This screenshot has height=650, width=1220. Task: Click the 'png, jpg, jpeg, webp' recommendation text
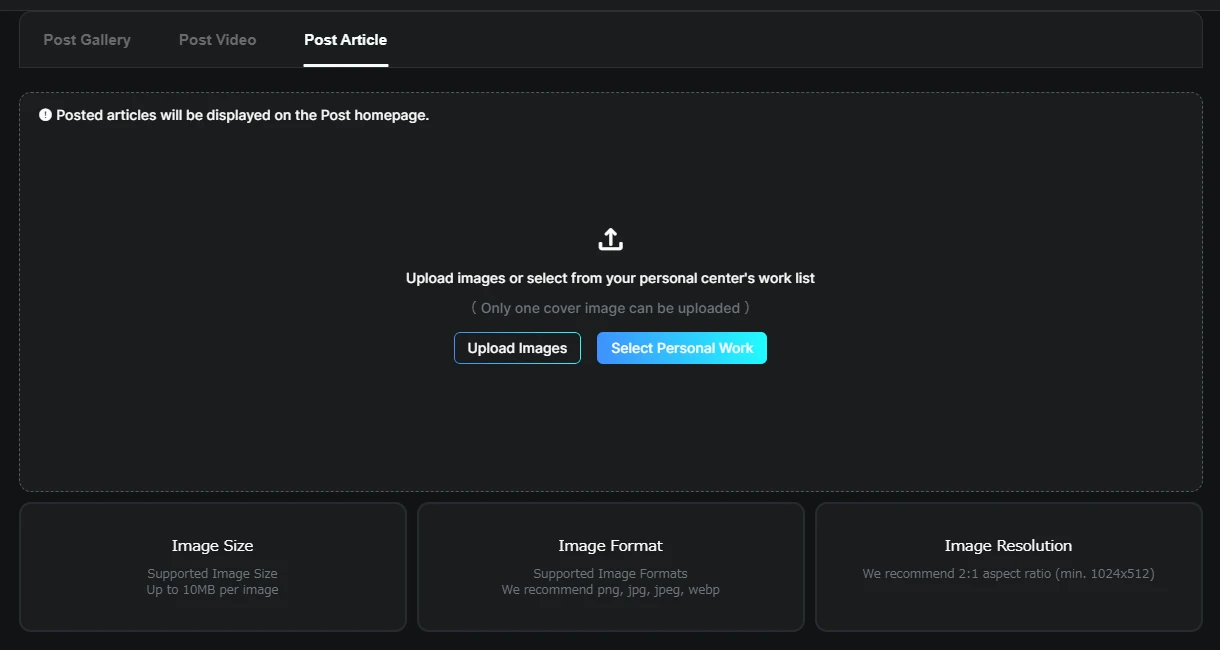[610, 590]
